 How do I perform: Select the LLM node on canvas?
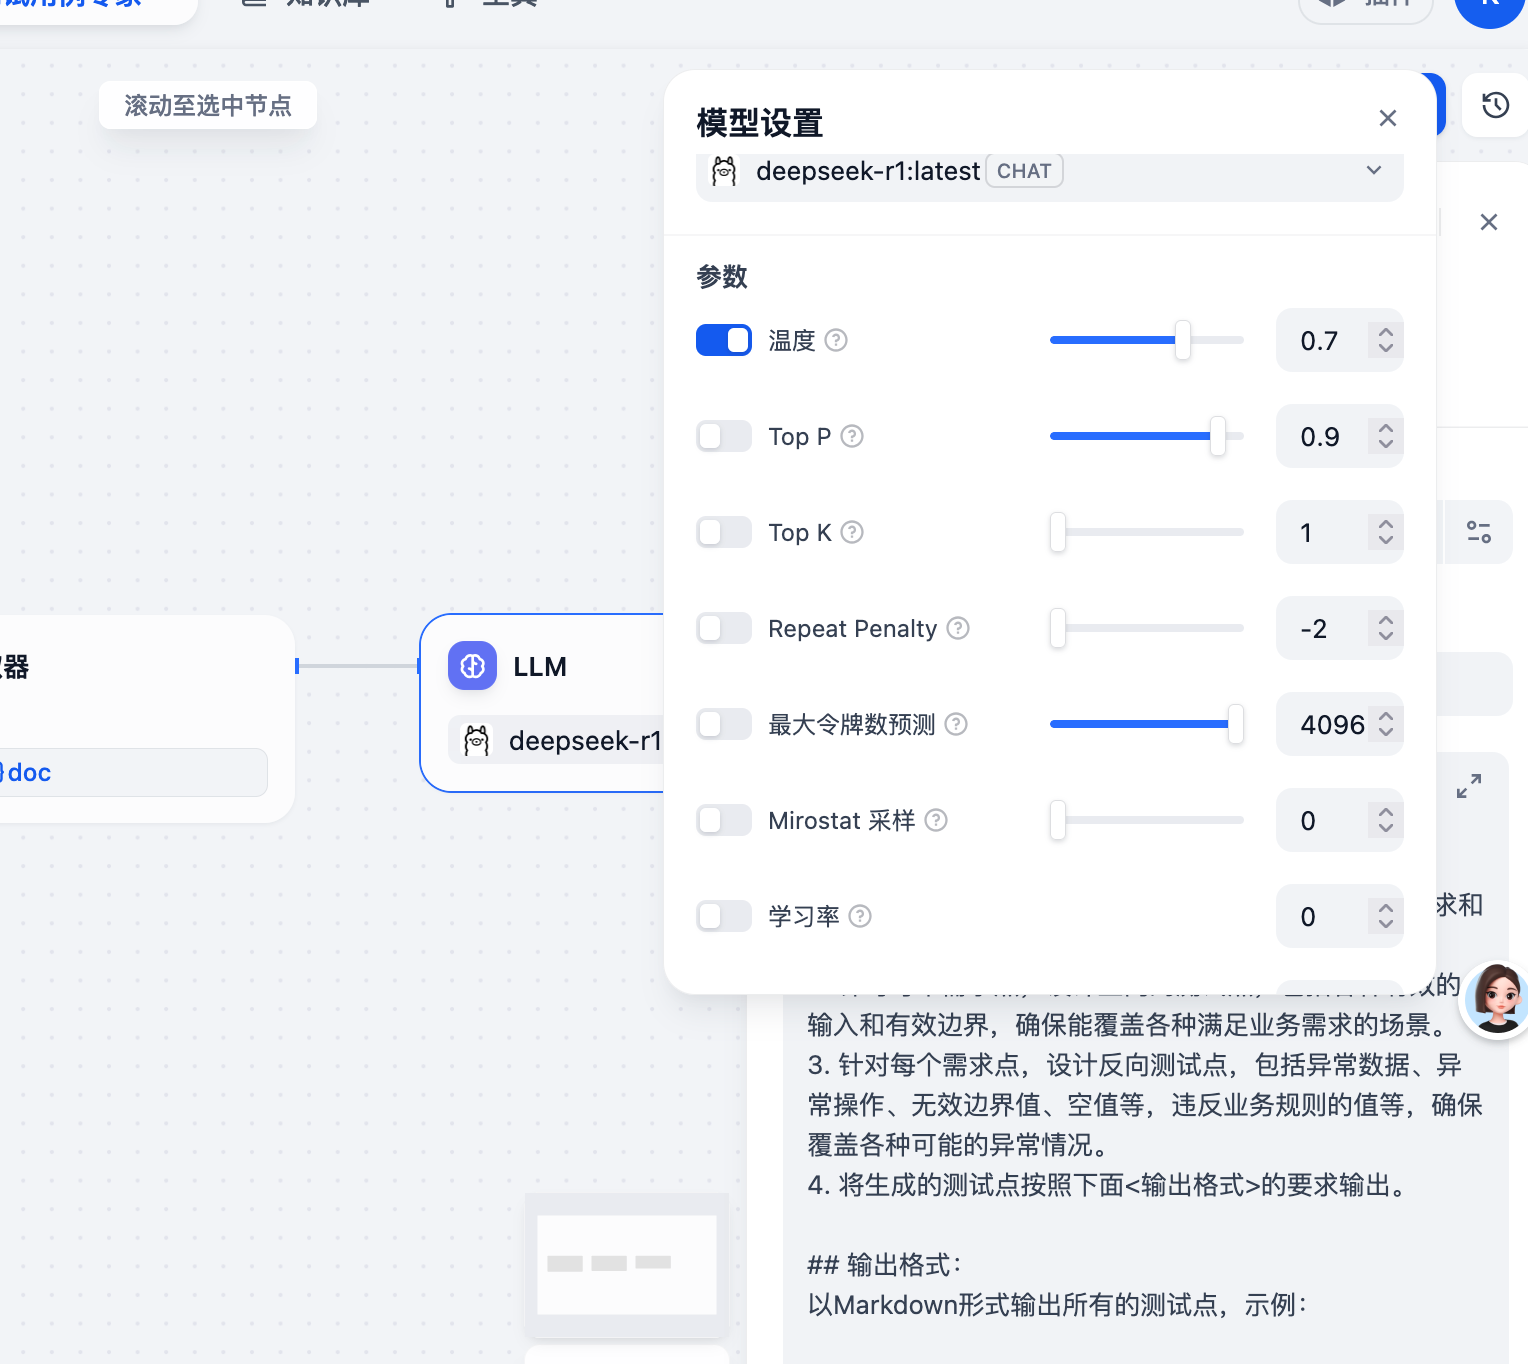[x=541, y=703]
